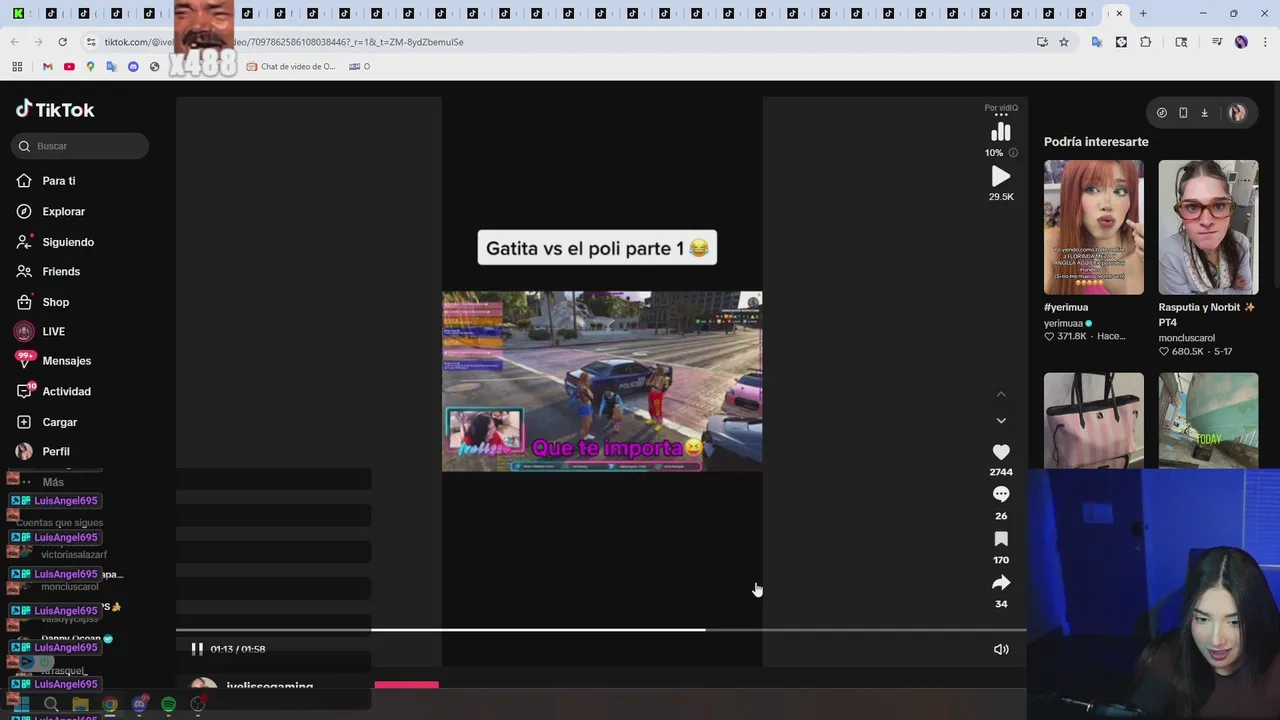Open Mensajes inbox
This screenshot has width=1280, height=720.
(x=53, y=361)
